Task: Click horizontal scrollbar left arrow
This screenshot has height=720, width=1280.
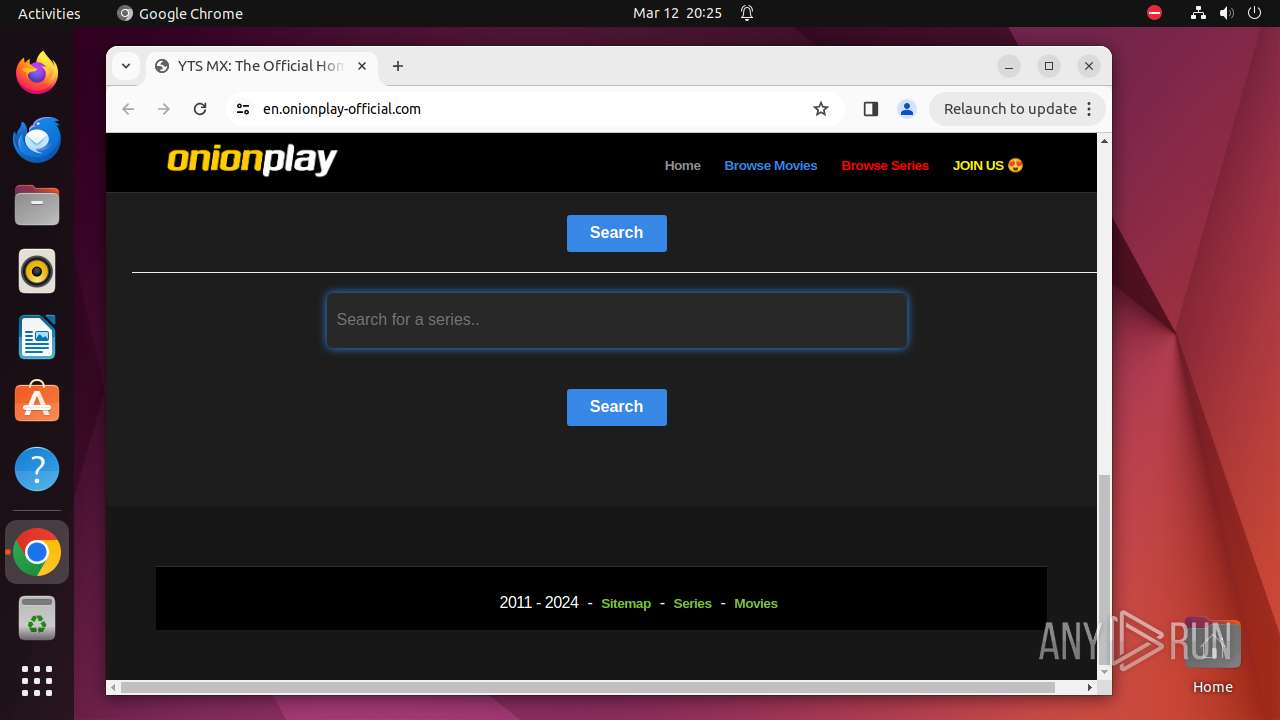Action: (114, 687)
